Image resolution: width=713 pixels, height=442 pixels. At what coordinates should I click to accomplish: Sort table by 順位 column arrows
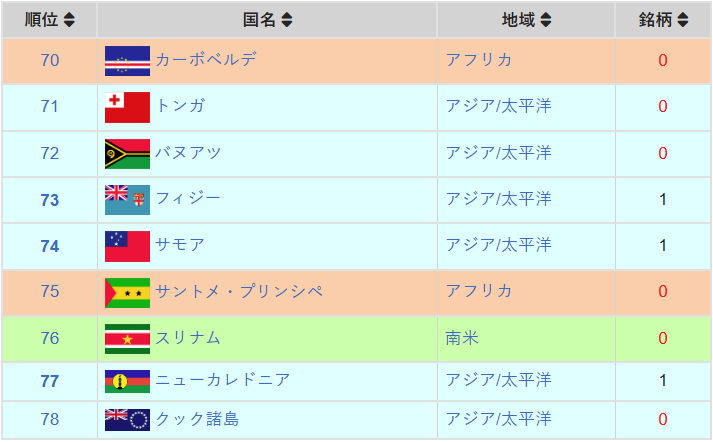tap(69, 20)
